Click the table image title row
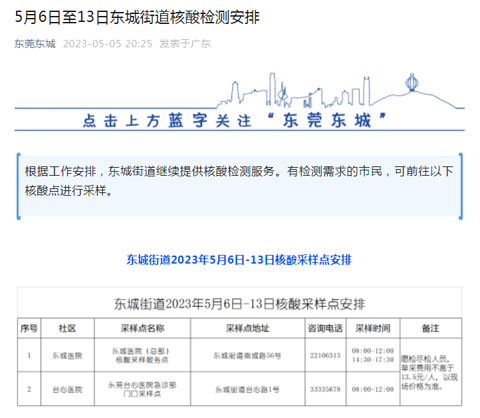480x418 pixels. point(240,304)
